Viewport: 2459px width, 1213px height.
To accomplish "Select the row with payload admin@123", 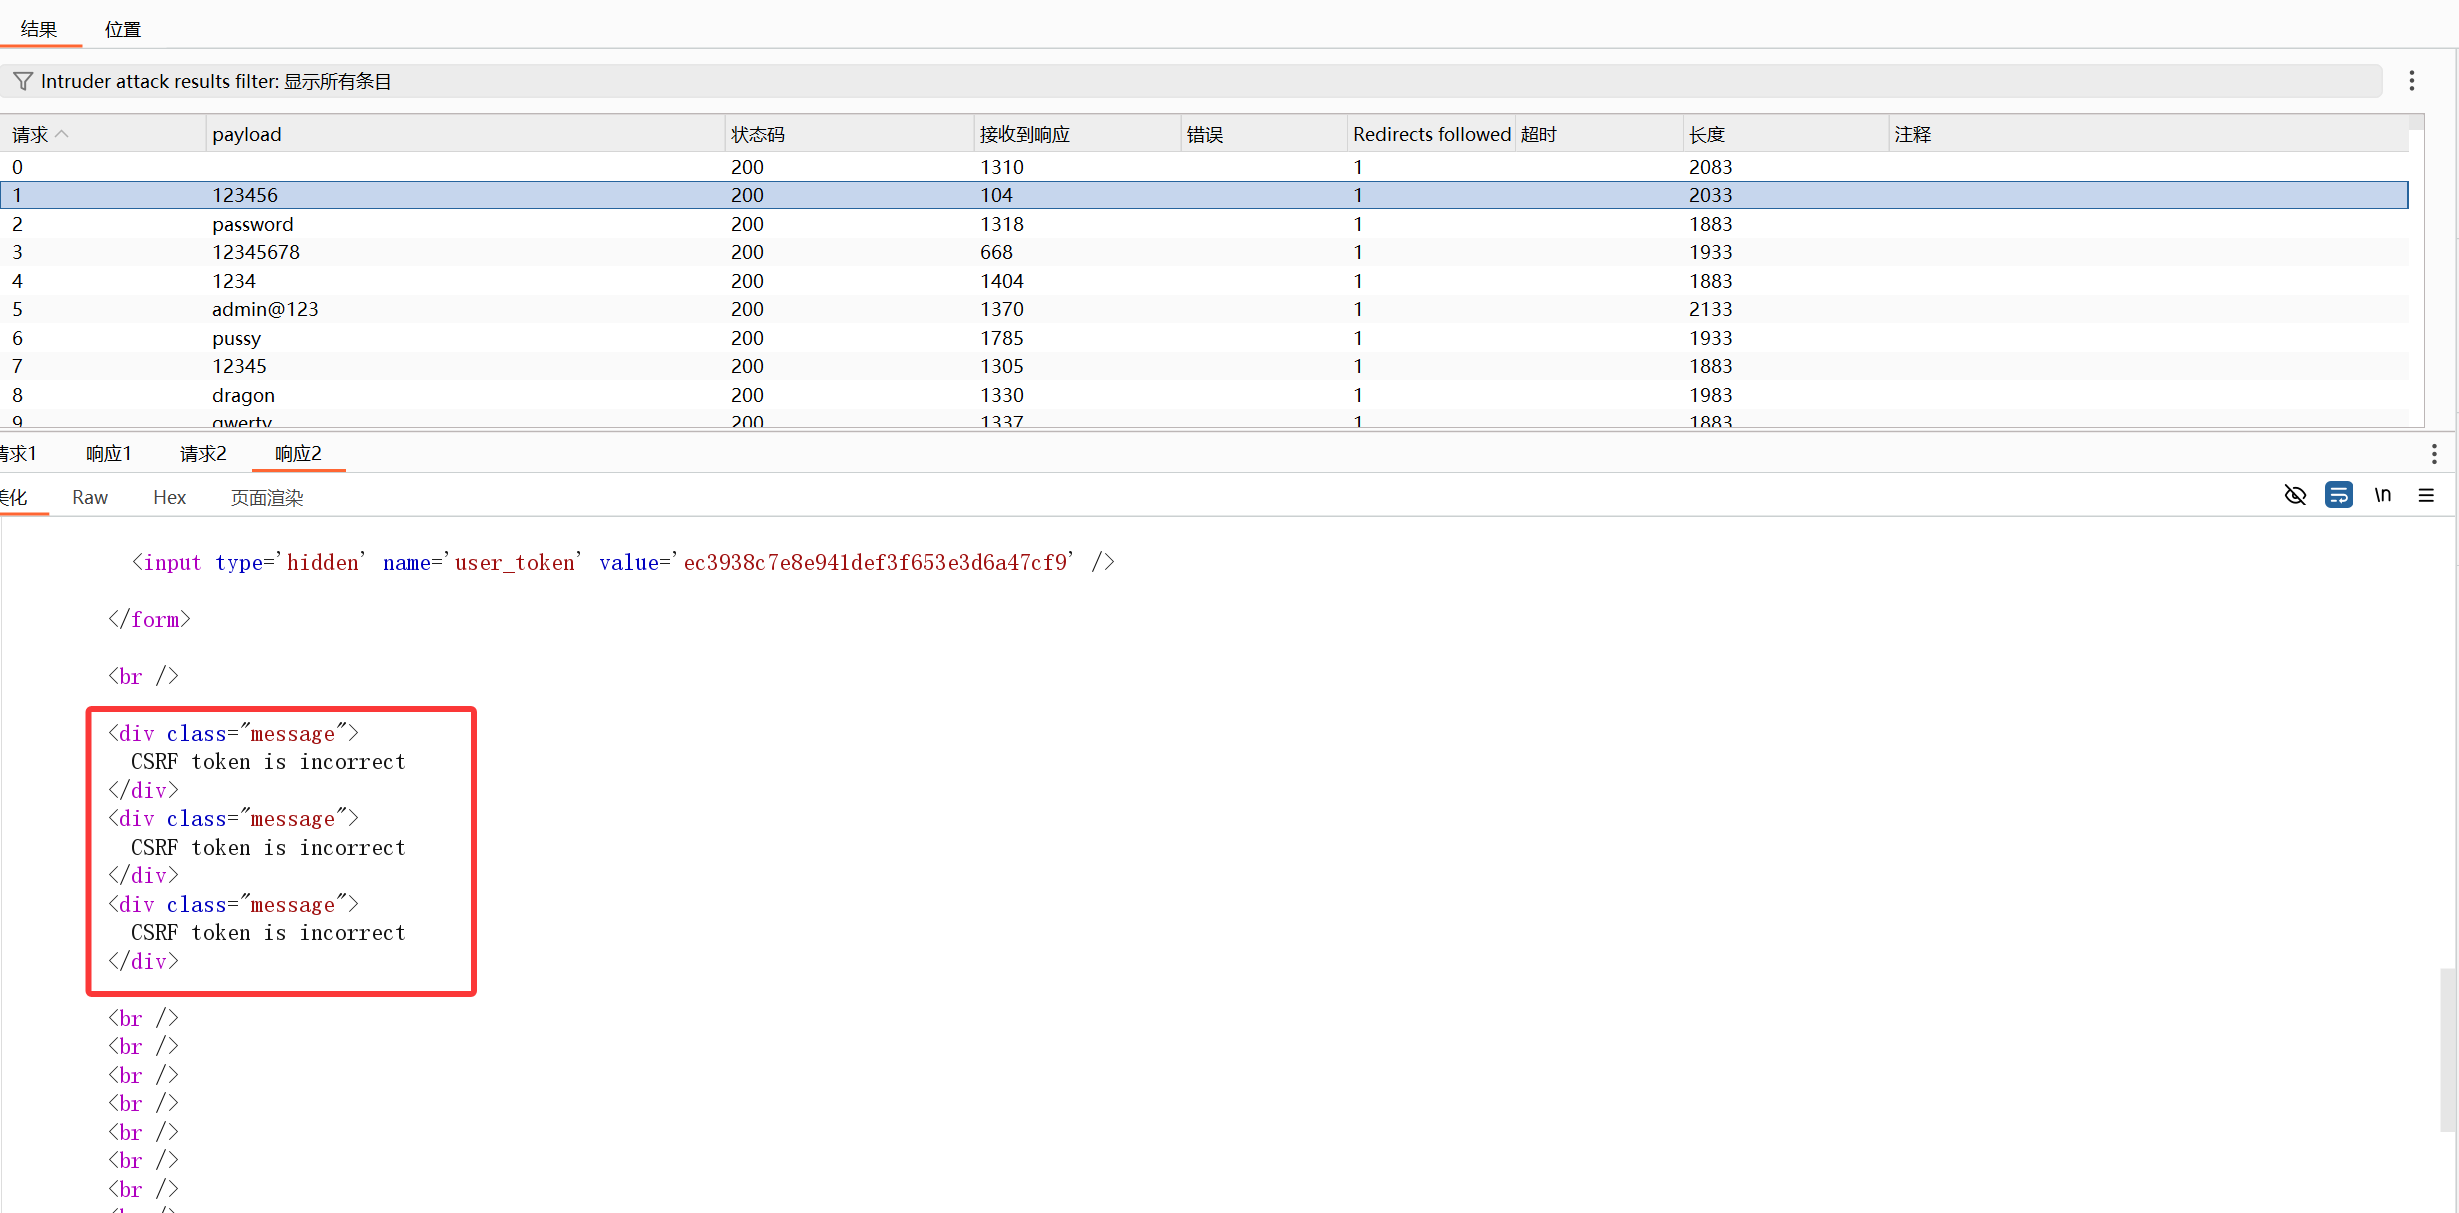I will (1204, 309).
